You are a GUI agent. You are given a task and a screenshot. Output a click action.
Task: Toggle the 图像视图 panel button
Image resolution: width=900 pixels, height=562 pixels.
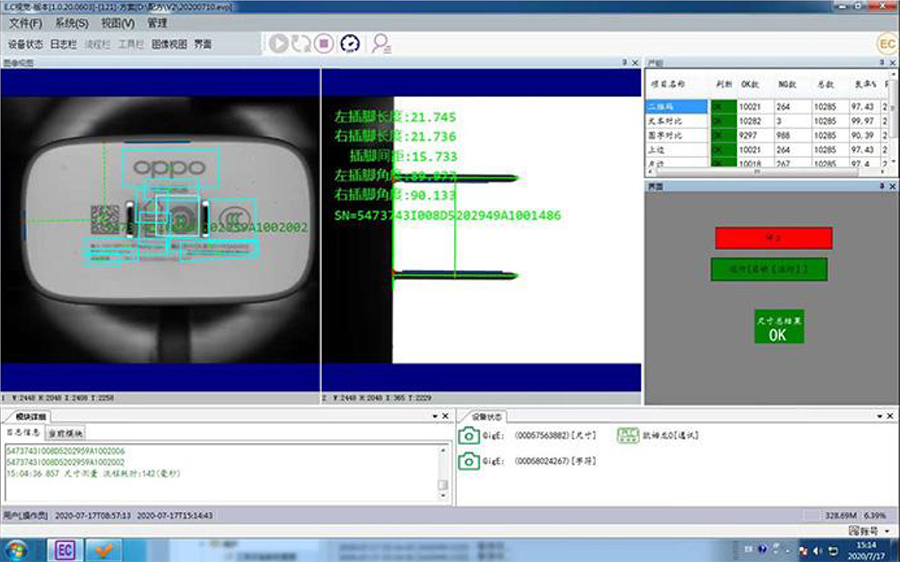(x=169, y=44)
